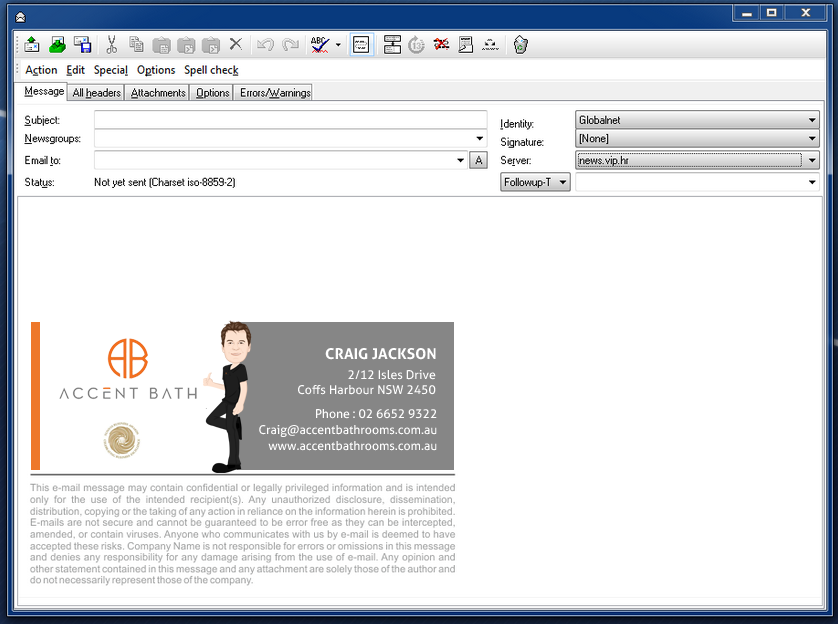Screen dimensions: 838x624
Task: Expand the Newsgroups dropdown arrow
Action: (x=480, y=139)
